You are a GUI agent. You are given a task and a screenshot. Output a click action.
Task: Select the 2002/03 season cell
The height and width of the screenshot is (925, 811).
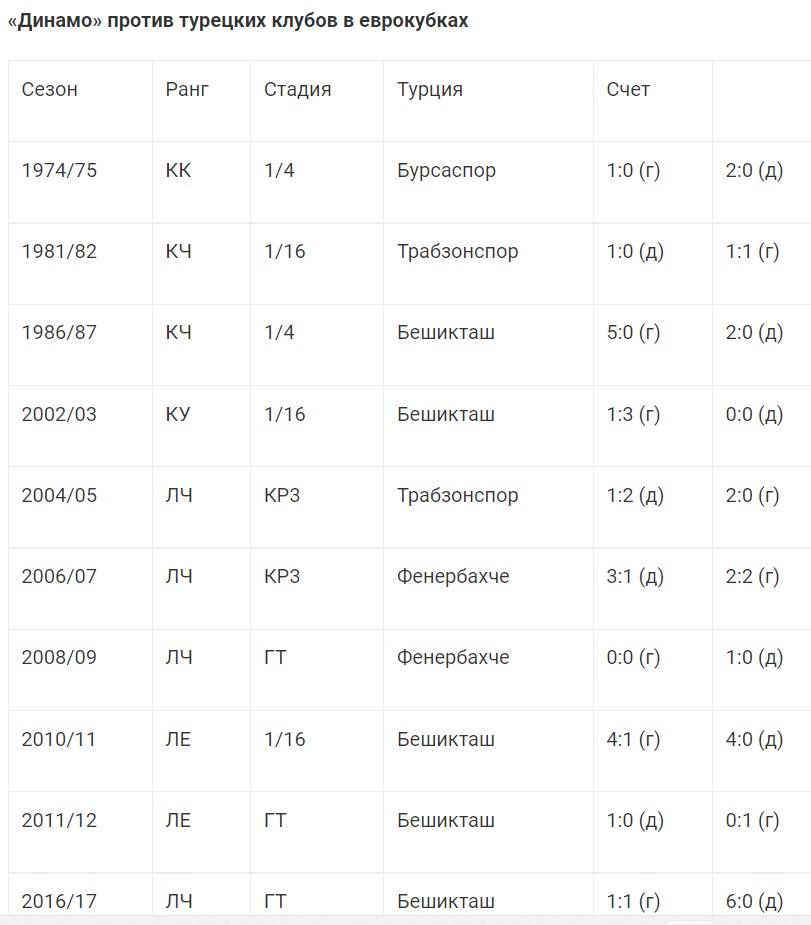(59, 414)
